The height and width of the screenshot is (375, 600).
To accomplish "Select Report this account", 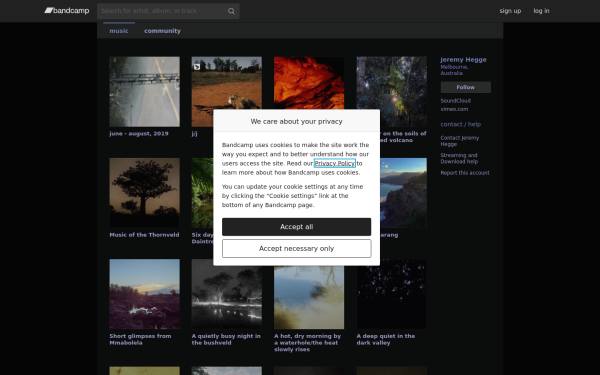I will [465, 173].
